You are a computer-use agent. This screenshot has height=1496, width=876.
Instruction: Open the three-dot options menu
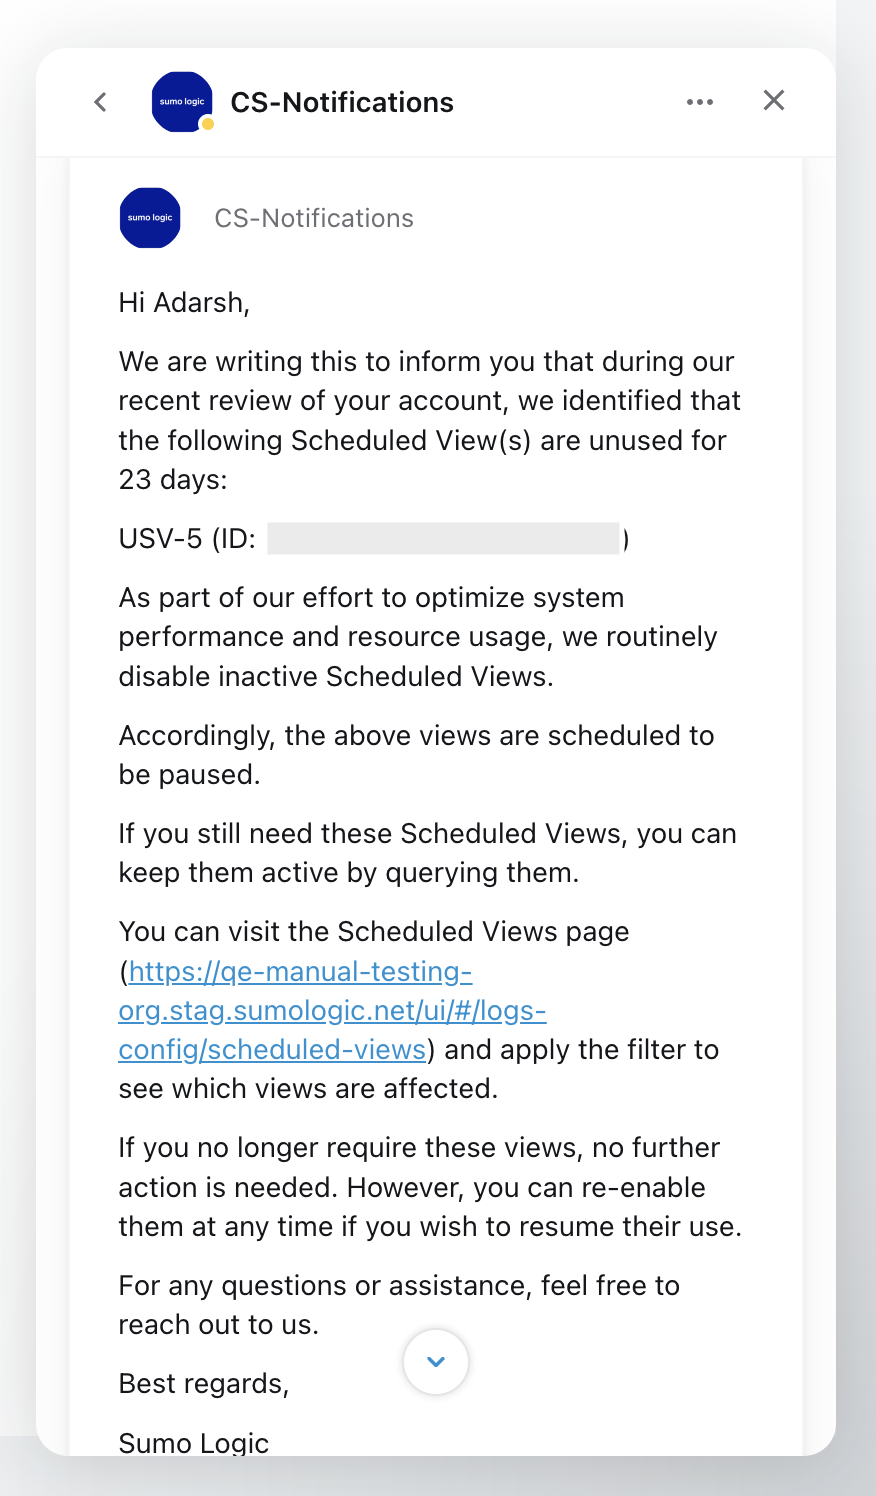[699, 101]
